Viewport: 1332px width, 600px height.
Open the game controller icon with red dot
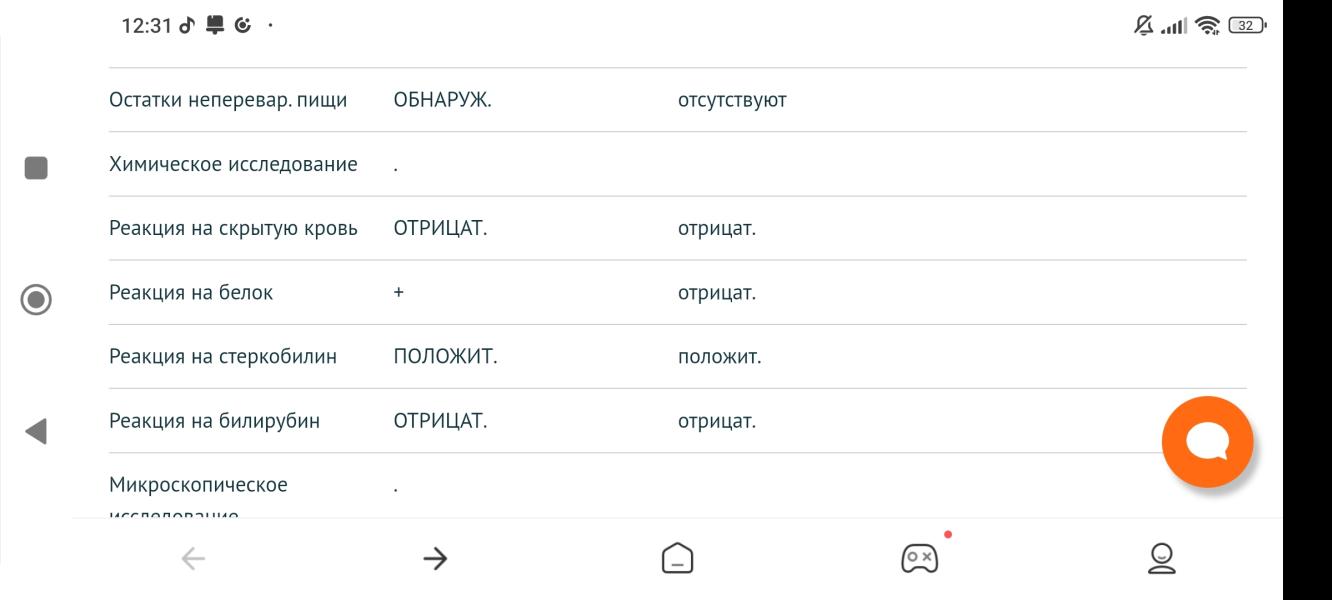click(919, 557)
